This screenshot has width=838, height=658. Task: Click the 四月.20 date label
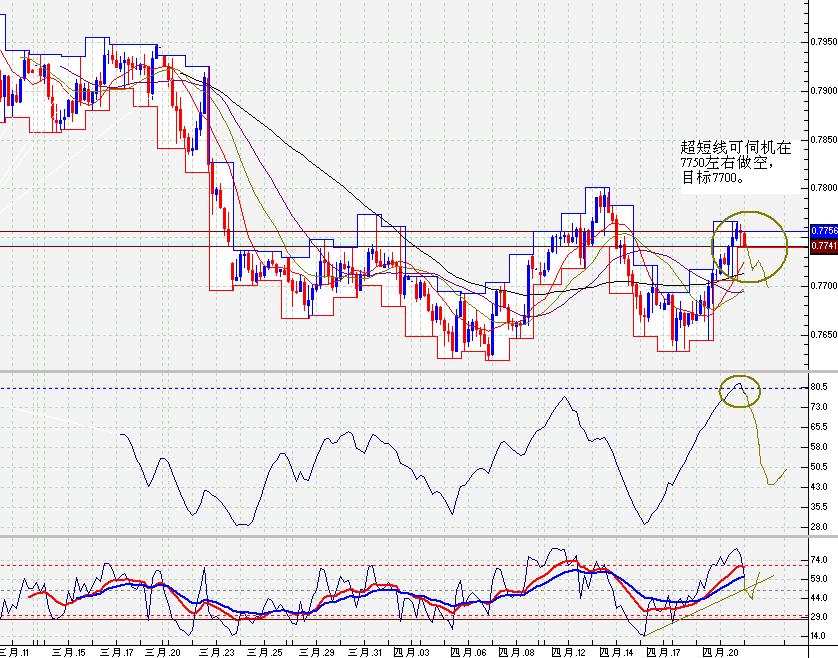(x=719, y=652)
